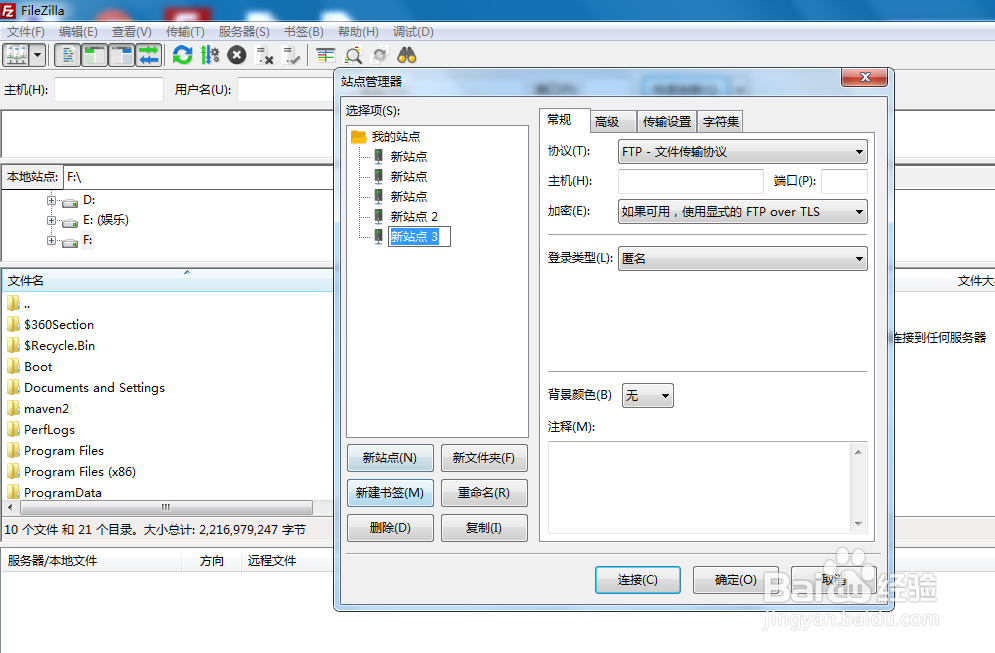Screen dimensions: 995x653
Task: Toggle message log display icon
Action: click(x=67, y=56)
